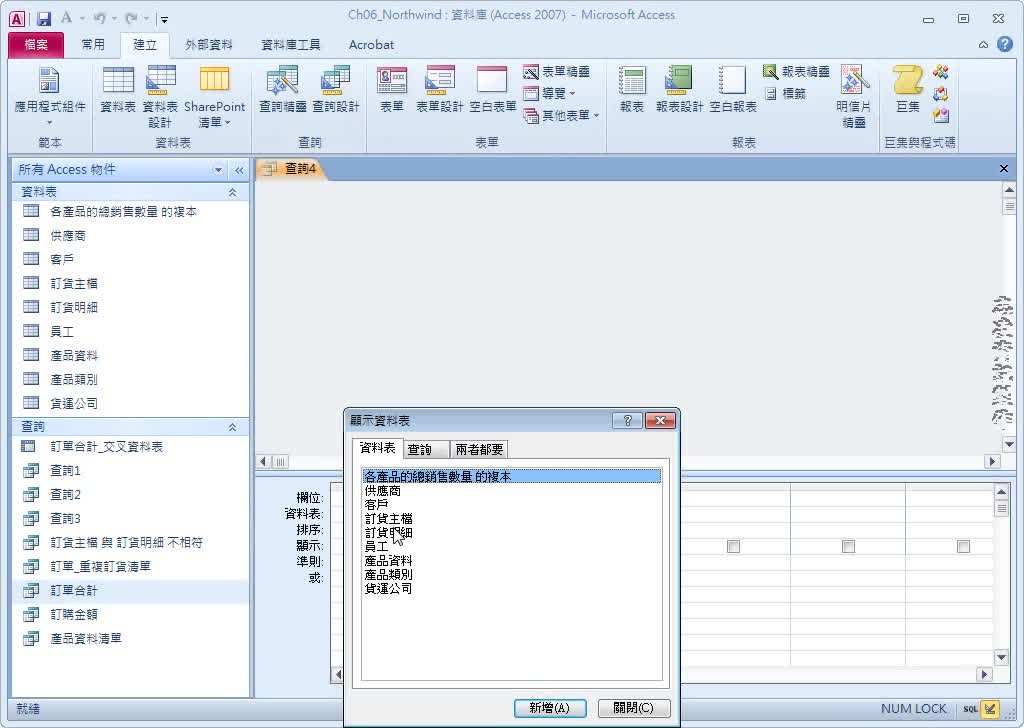
Task: Create a Blank Form (空白表單)
Action: tap(492, 90)
